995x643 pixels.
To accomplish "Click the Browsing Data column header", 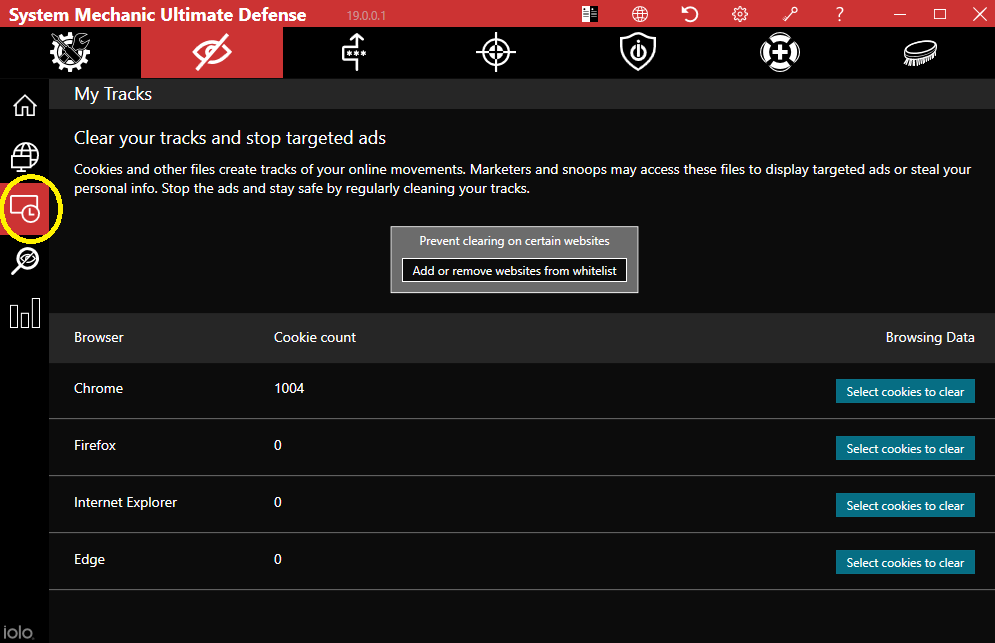I will (x=930, y=337).
